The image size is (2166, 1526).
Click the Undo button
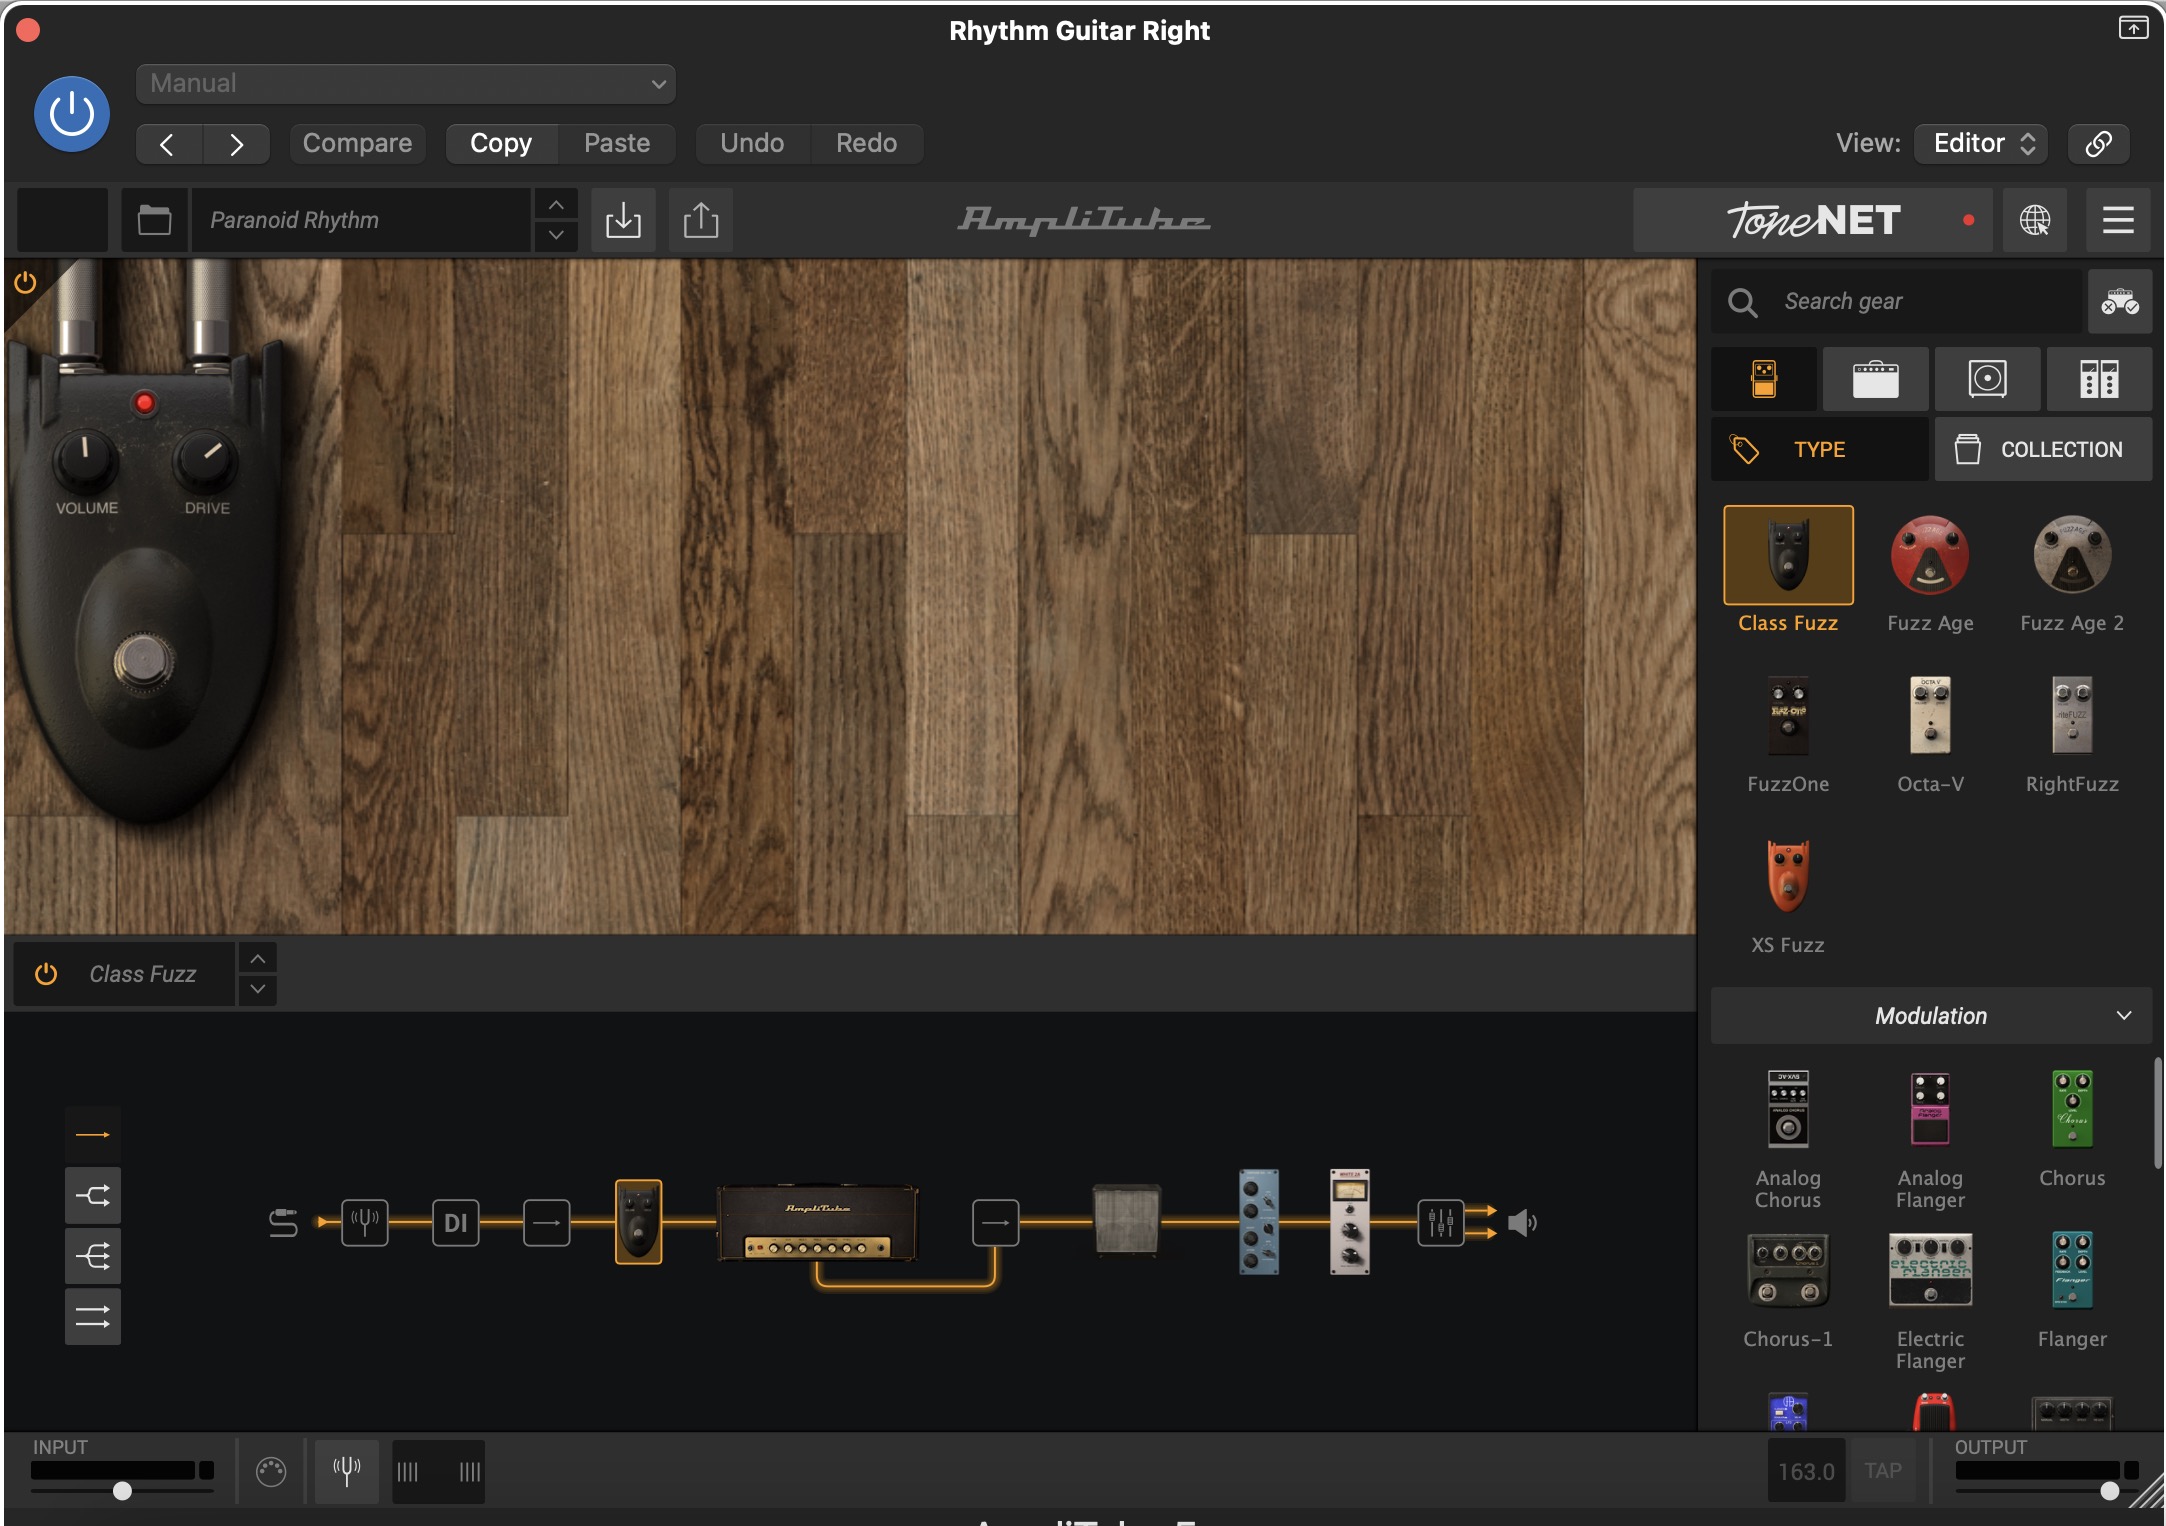pyautogui.click(x=752, y=143)
